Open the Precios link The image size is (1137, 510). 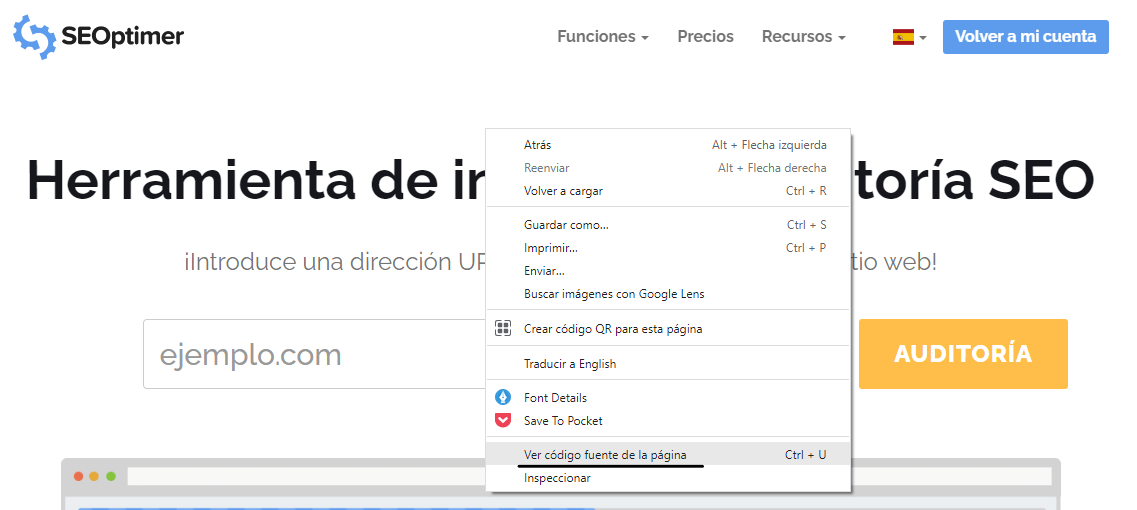(x=705, y=37)
